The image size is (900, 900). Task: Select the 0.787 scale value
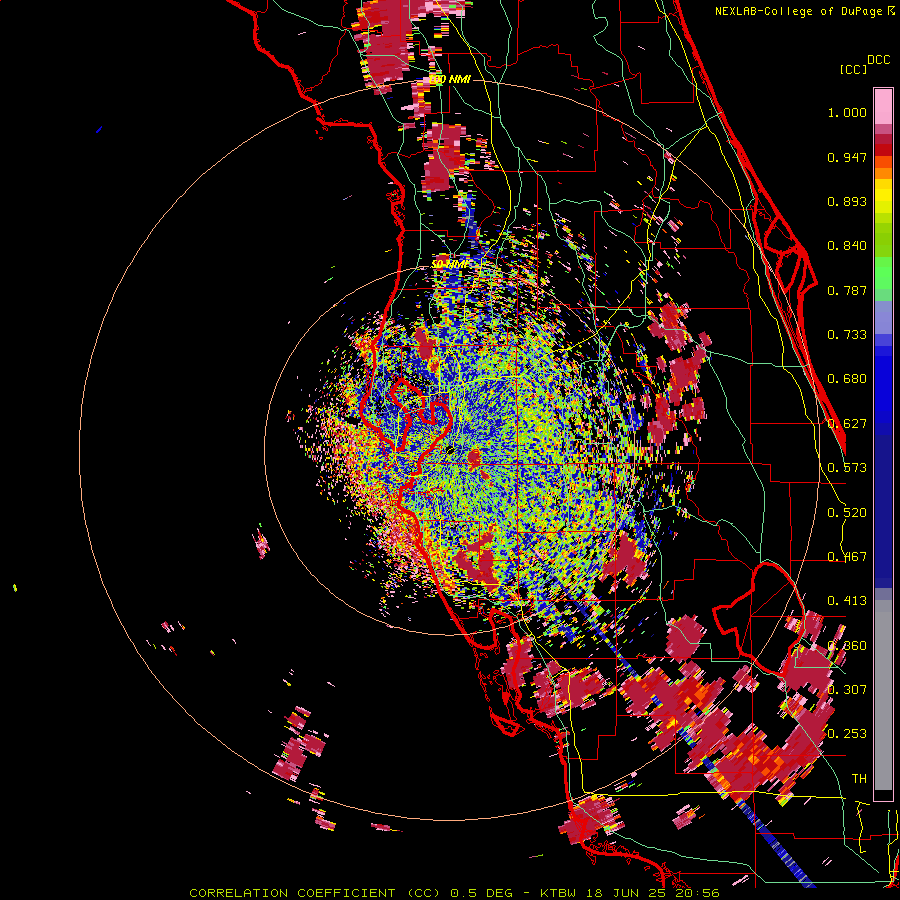847,290
